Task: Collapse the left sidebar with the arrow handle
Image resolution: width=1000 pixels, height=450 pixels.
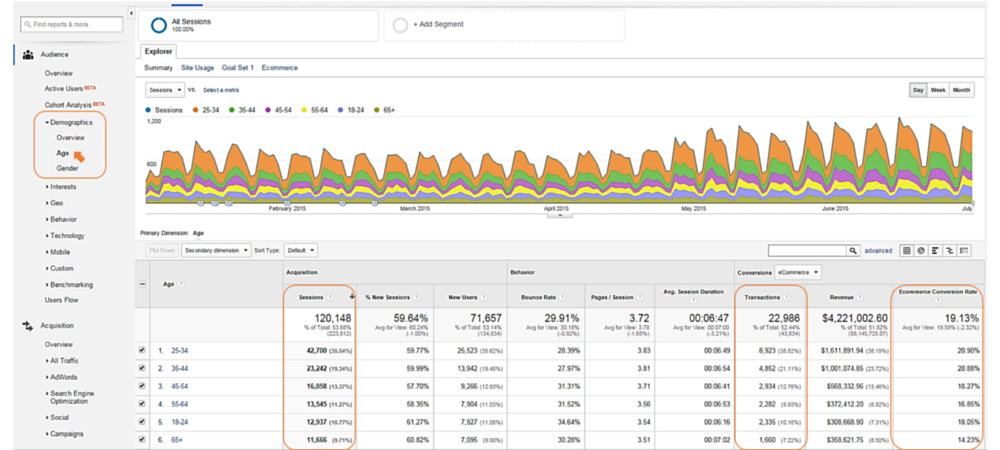Action: (131, 12)
